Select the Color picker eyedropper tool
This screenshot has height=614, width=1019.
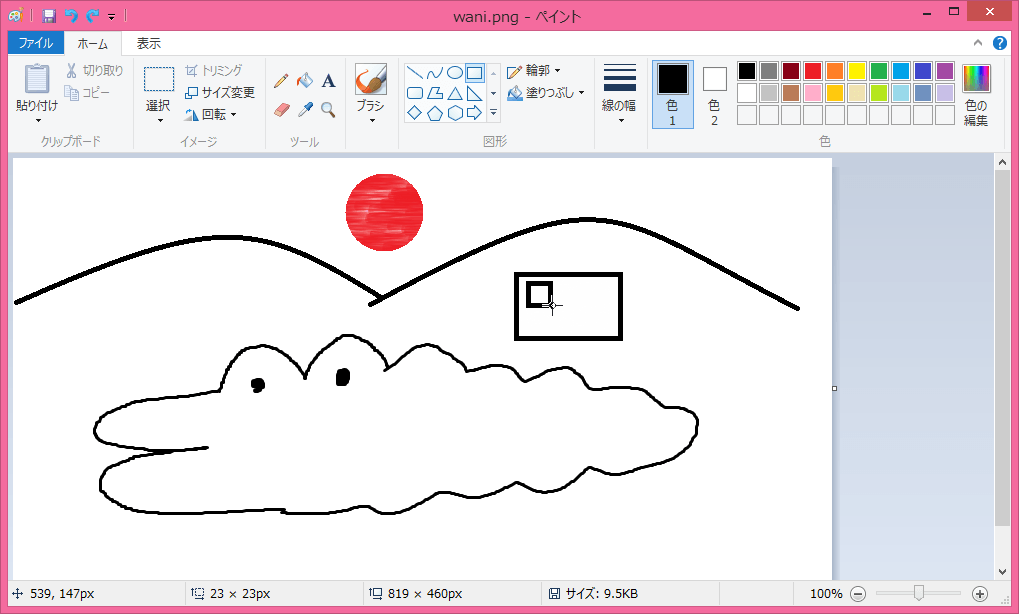pos(305,110)
